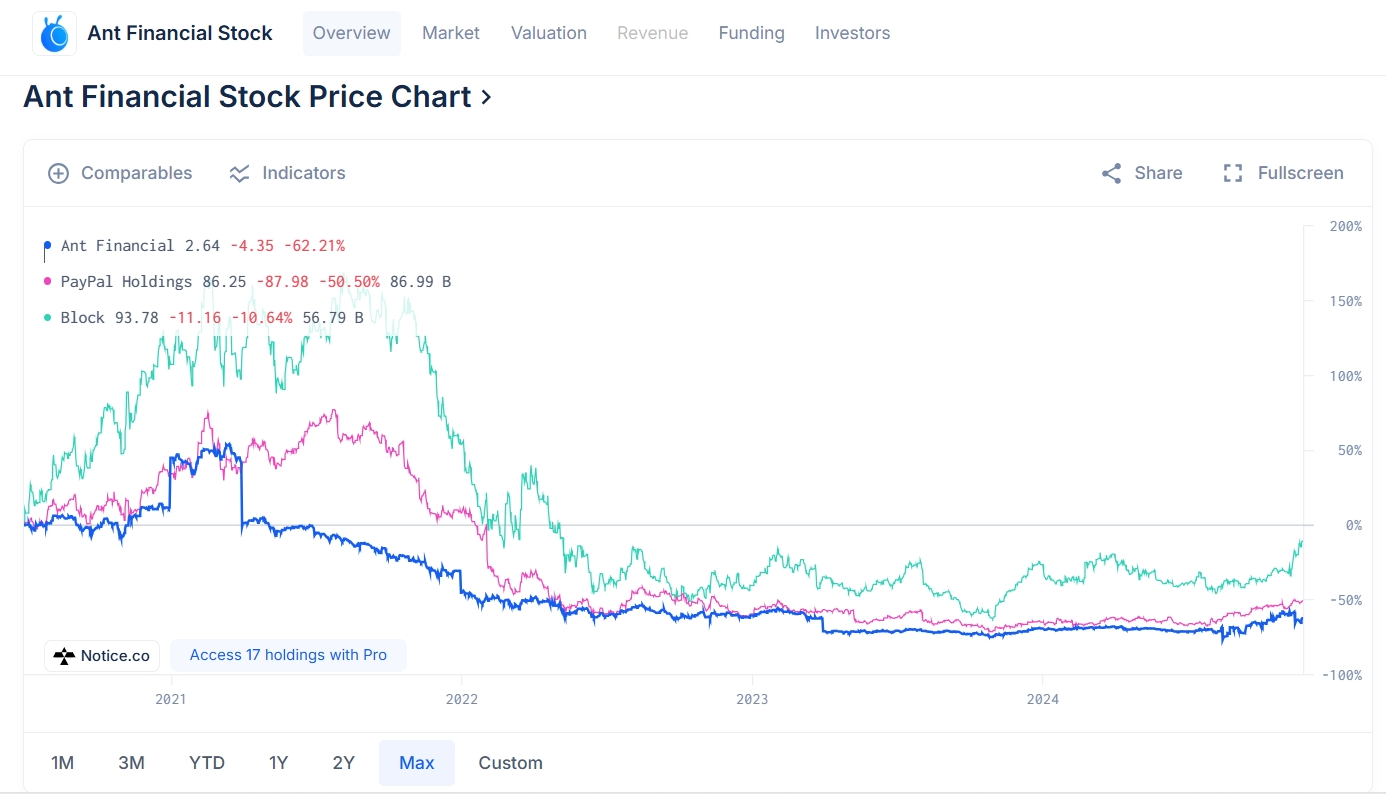Open the Investors tab
This screenshot has height=794, width=1386.
pyautogui.click(x=852, y=33)
